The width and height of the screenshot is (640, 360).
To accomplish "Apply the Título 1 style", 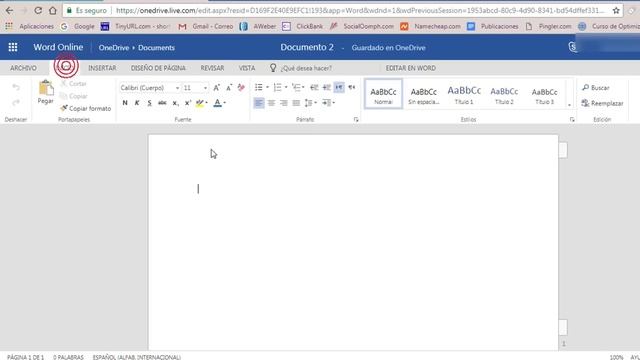I will point(464,94).
